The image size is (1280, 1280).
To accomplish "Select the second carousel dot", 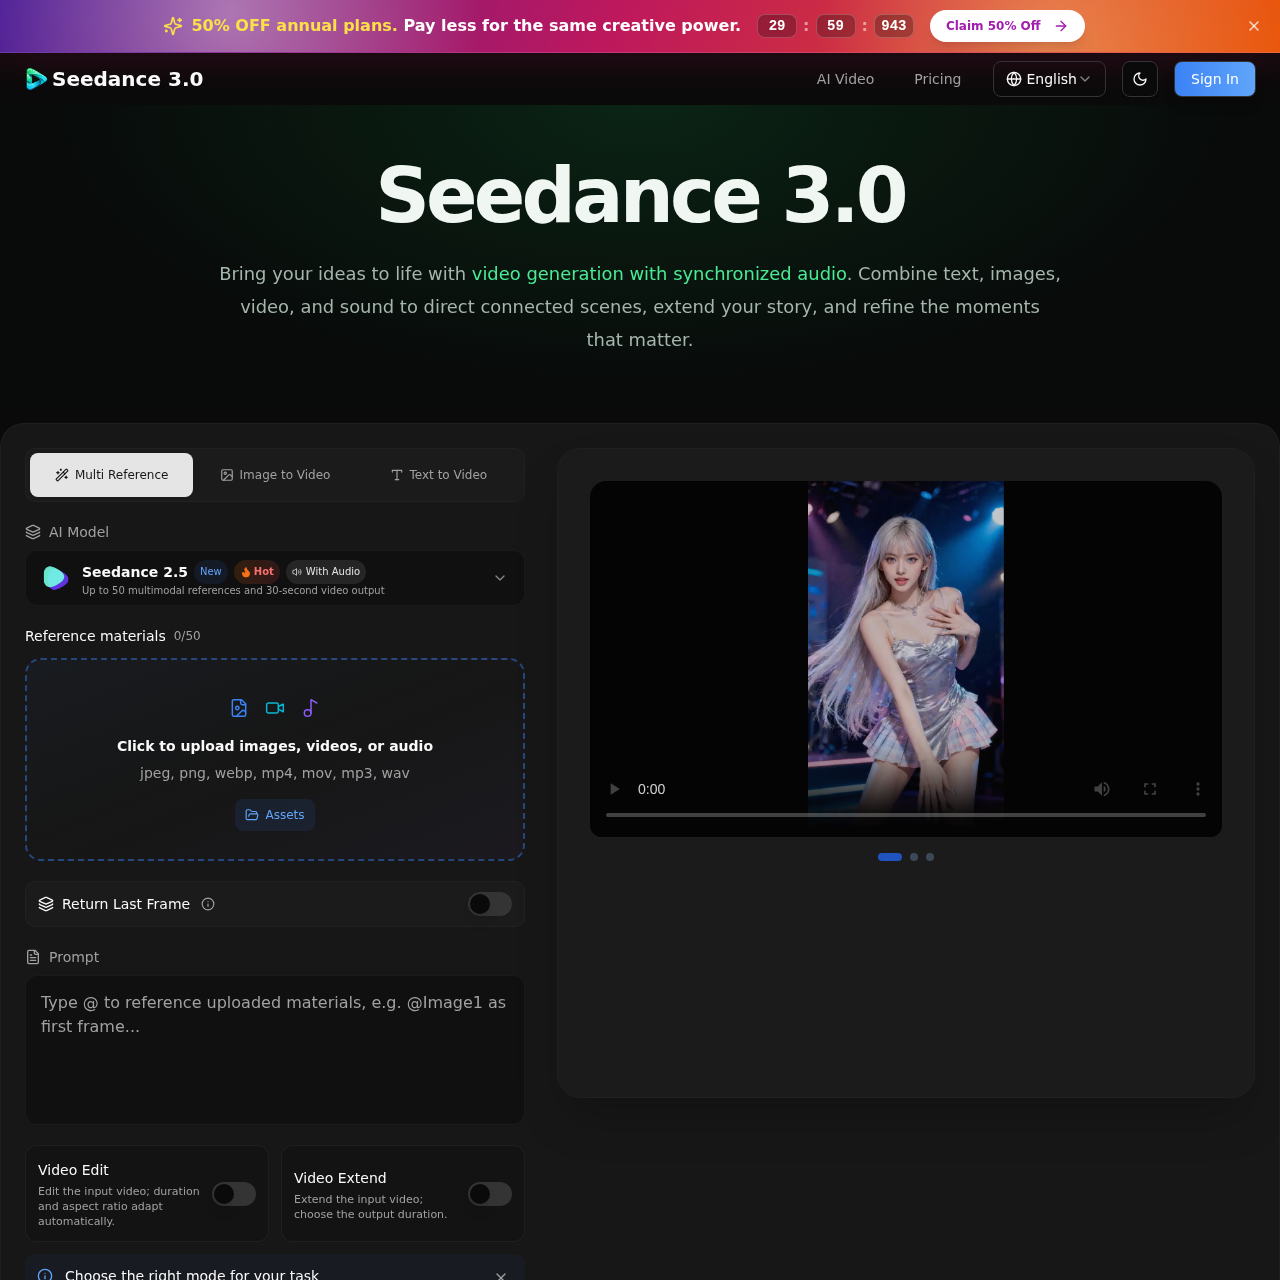I will click(x=914, y=857).
